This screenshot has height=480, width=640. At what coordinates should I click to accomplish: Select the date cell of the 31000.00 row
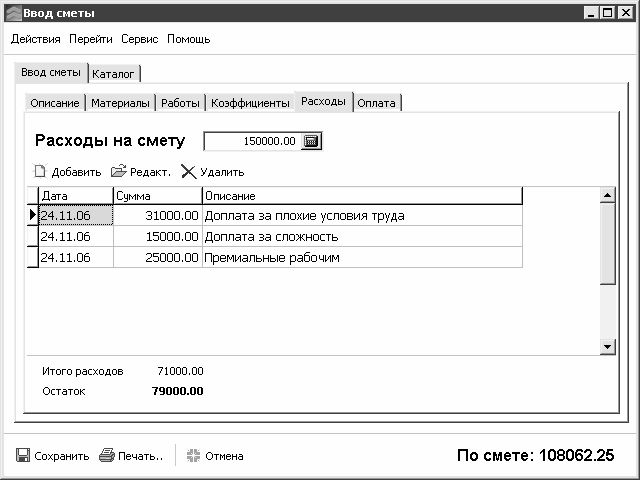(76, 215)
